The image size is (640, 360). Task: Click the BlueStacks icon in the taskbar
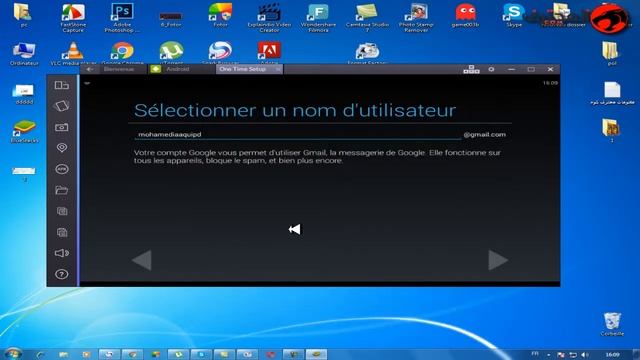point(316,354)
